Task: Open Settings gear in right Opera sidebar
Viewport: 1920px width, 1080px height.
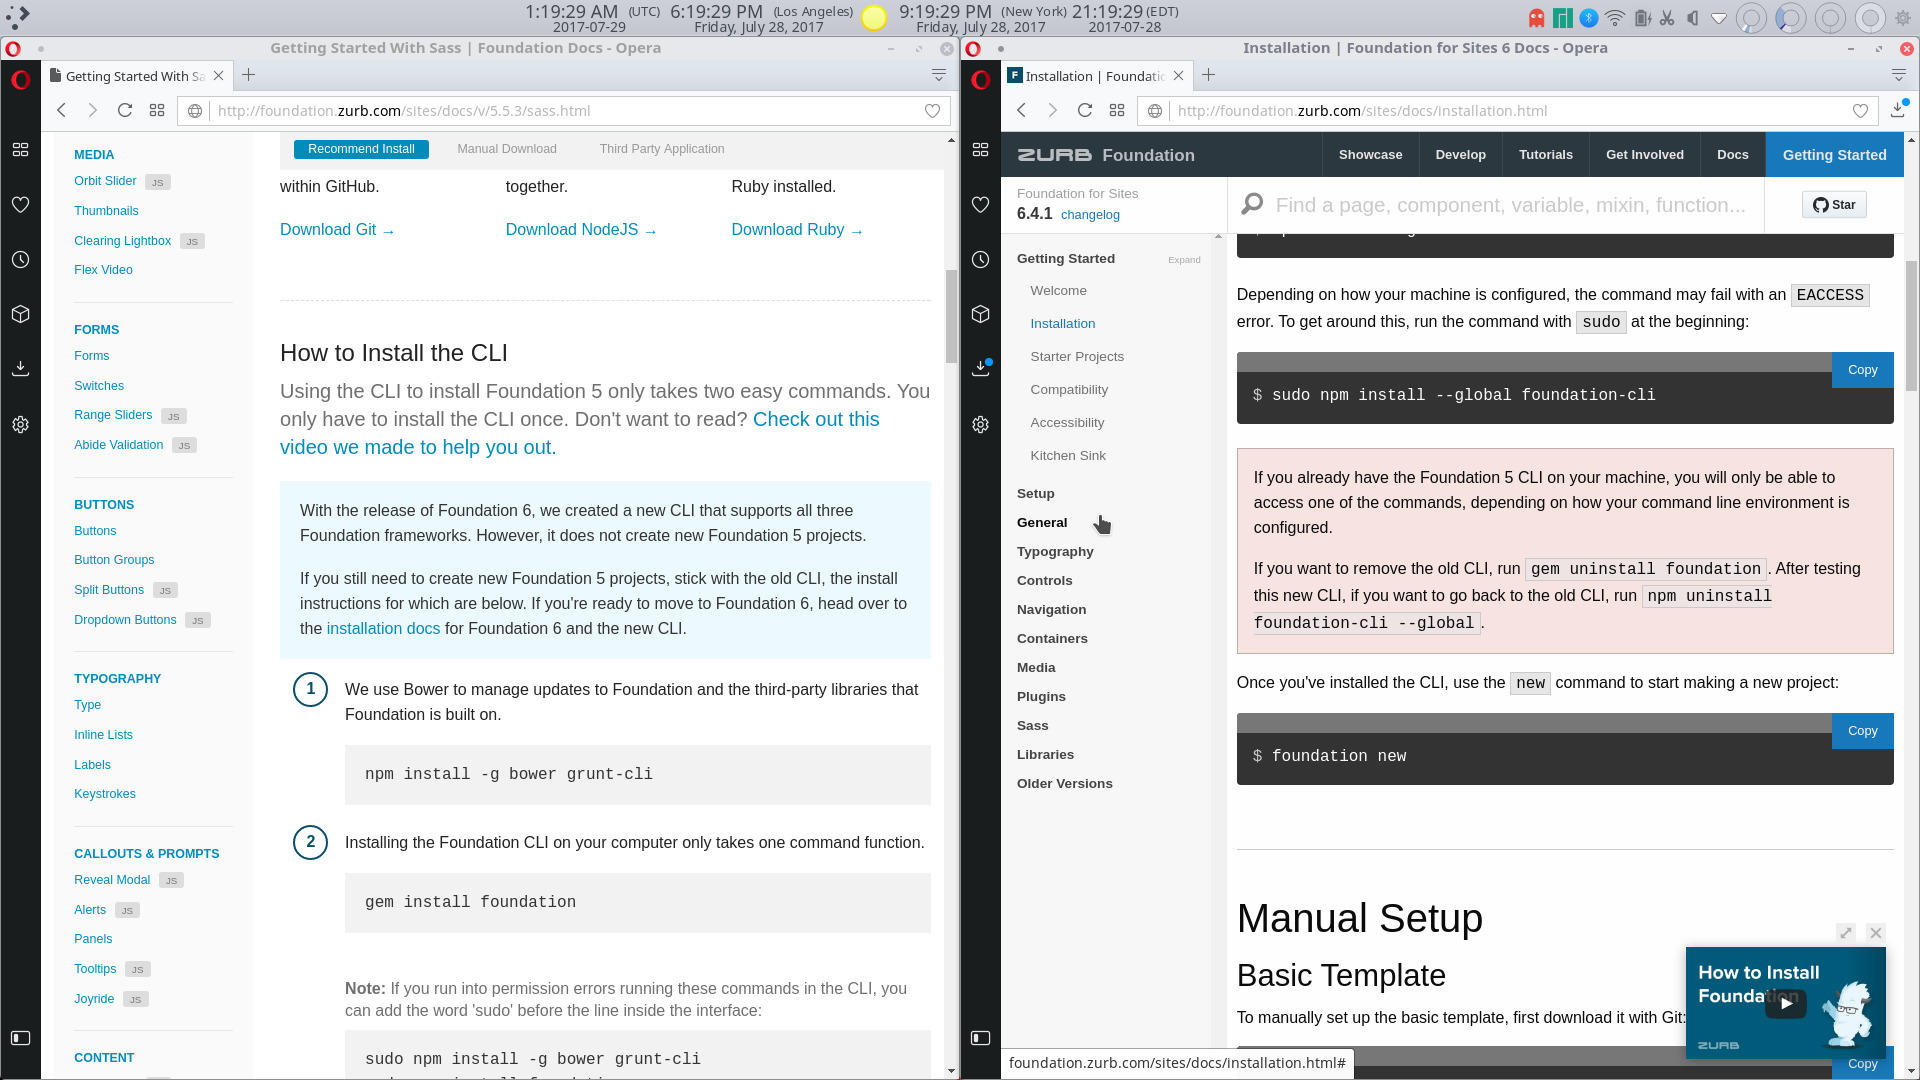Action: click(980, 425)
